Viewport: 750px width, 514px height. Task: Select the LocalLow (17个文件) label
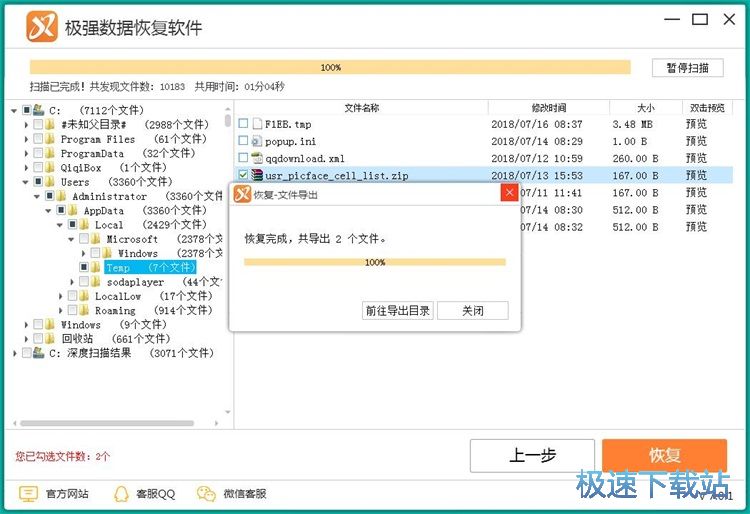[153, 296]
